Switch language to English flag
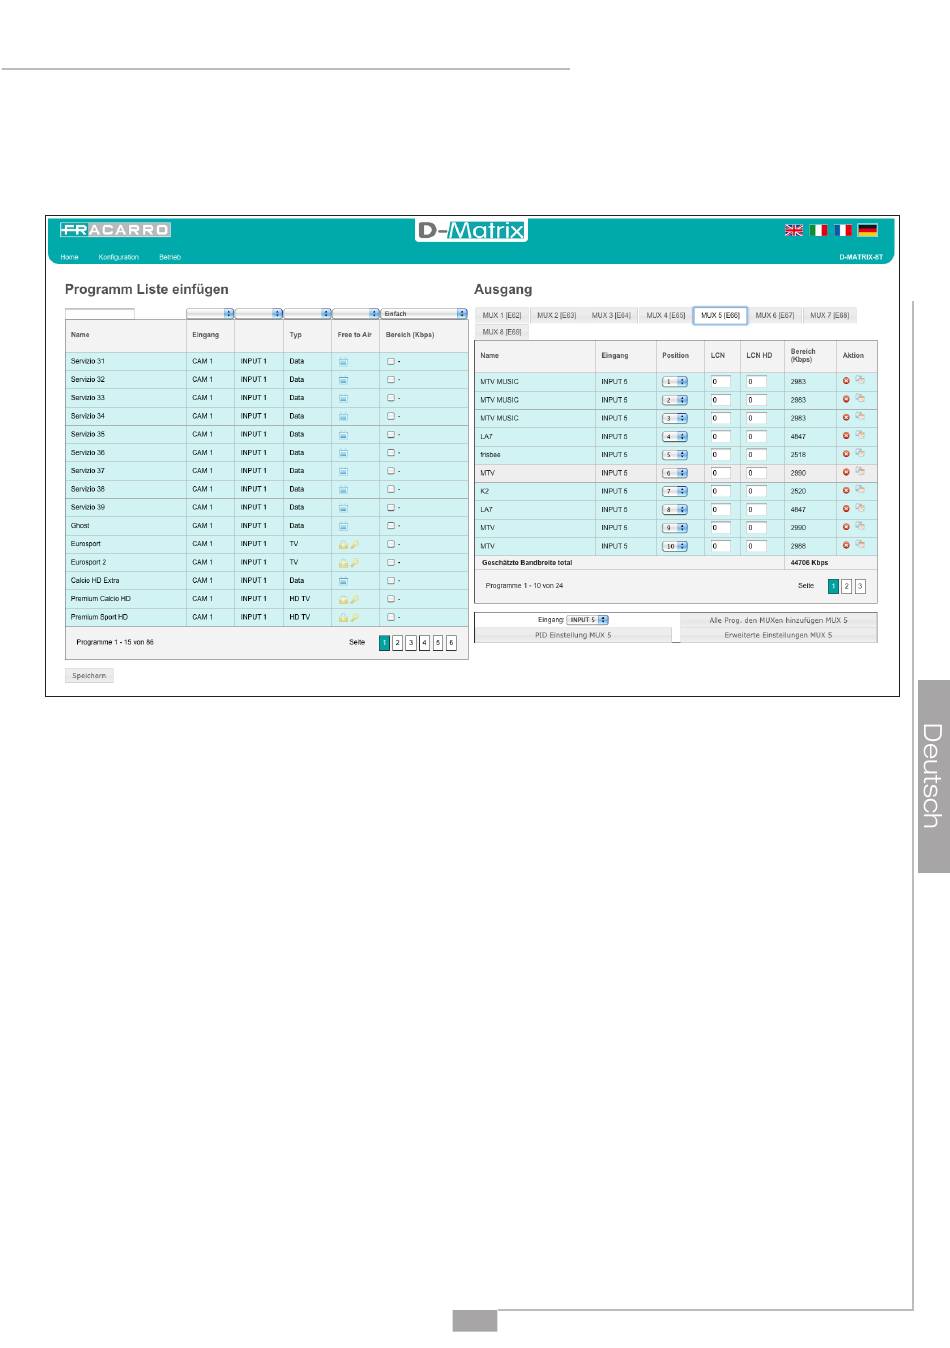 [x=794, y=230]
